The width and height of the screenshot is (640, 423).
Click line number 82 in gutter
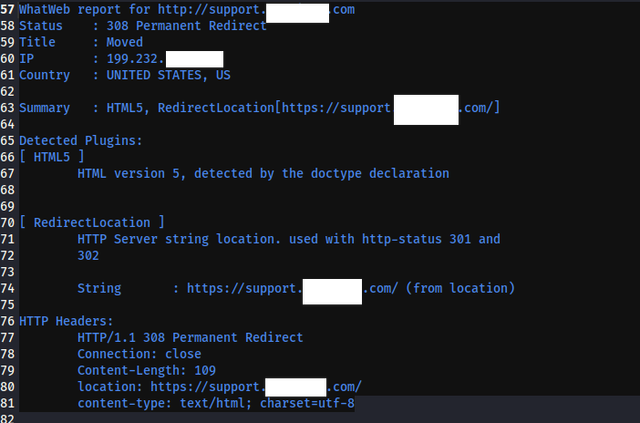8,420
